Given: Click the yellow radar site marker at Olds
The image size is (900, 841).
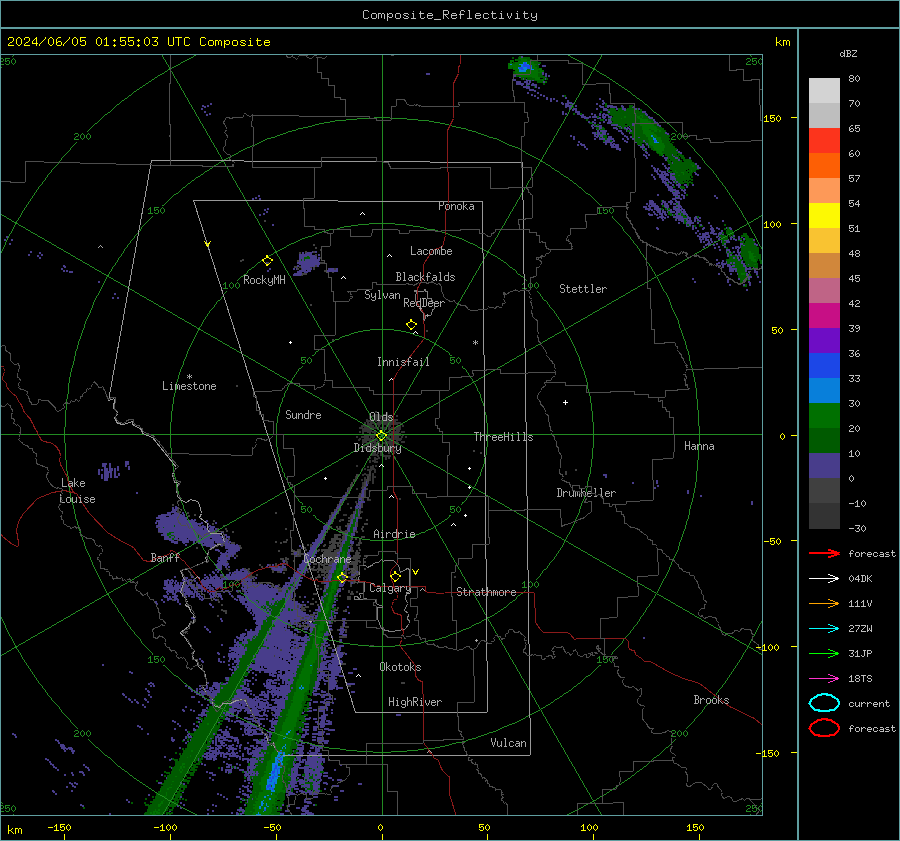Looking at the screenshot, I should point(381,435).
